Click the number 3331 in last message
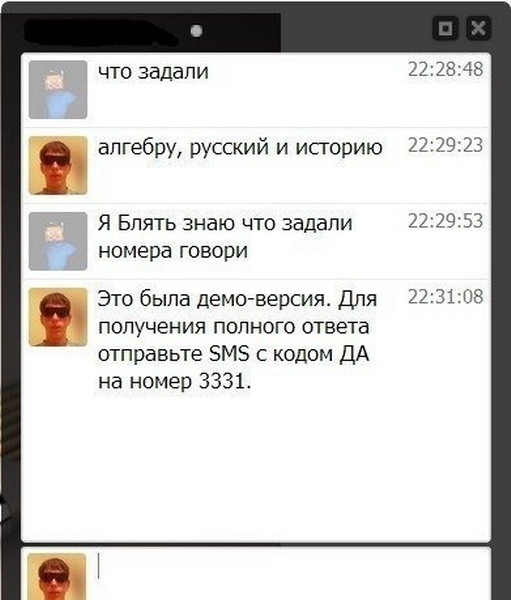Viewport: 511px width, 600px height. tap(222, 382)
